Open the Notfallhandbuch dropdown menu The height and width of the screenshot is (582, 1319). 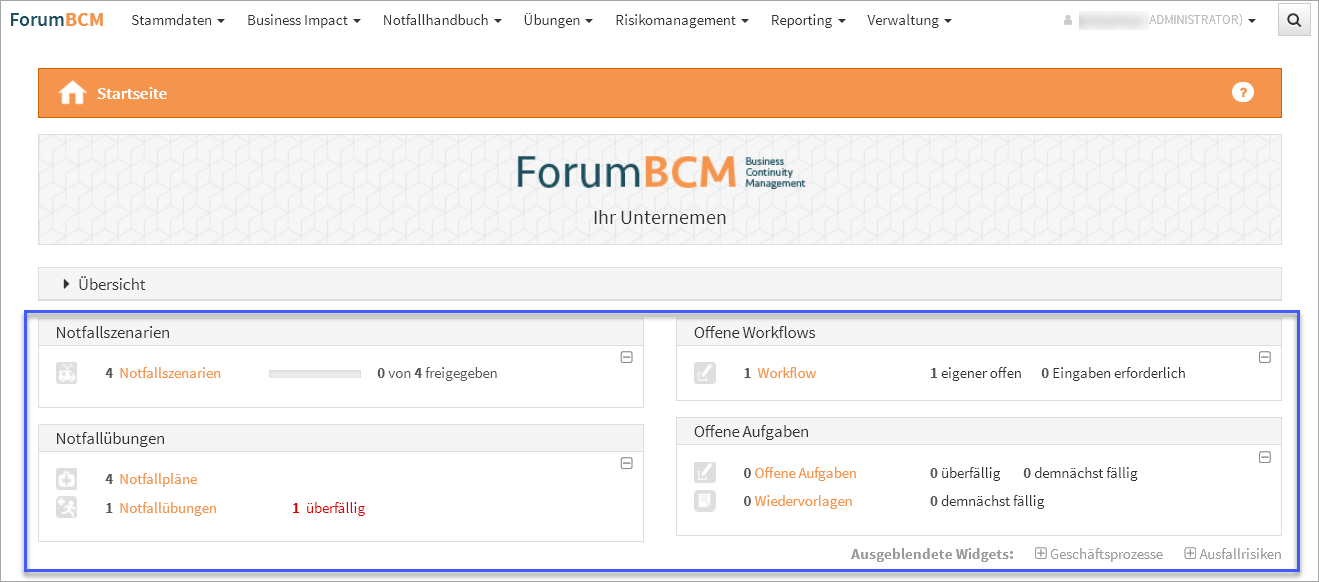coord(442,20)
